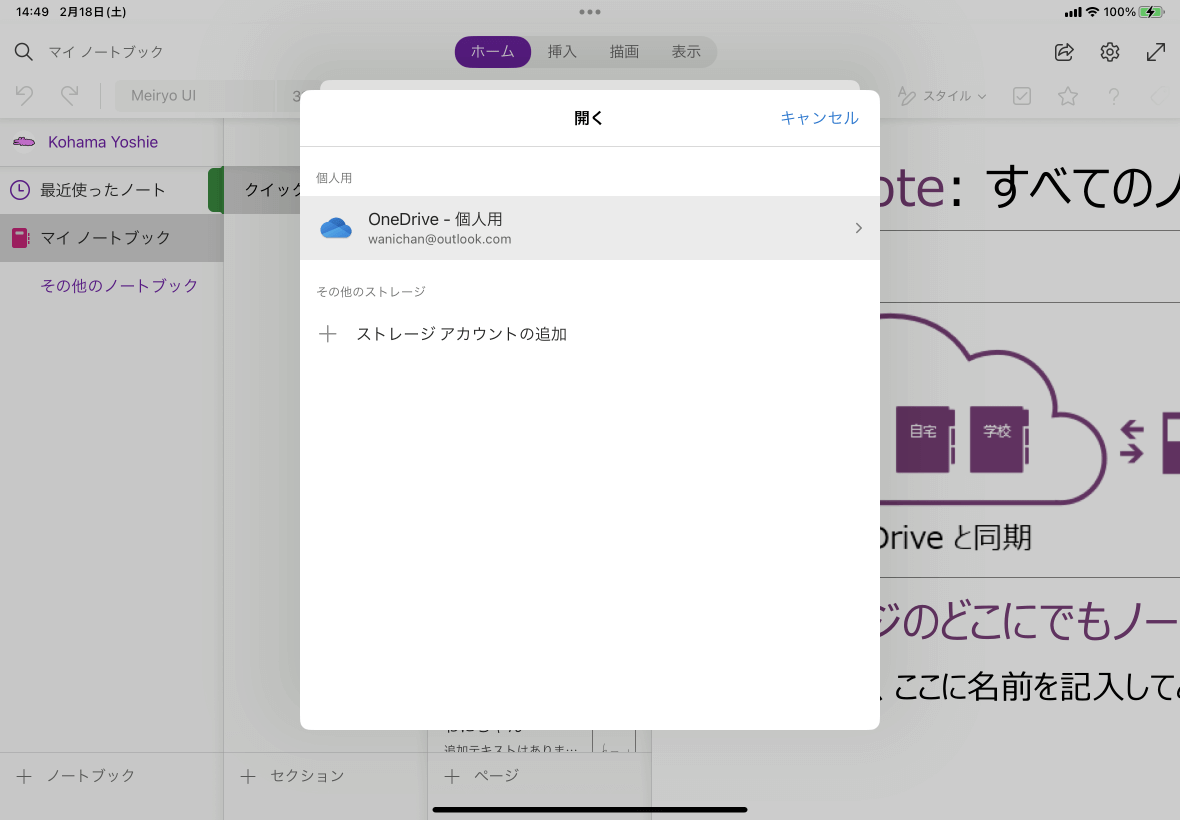The width and height of the screenshot is (1180, 820).
Task: Click the redo arrow icon
Action: pyautogui.click(x=70, y=96)
